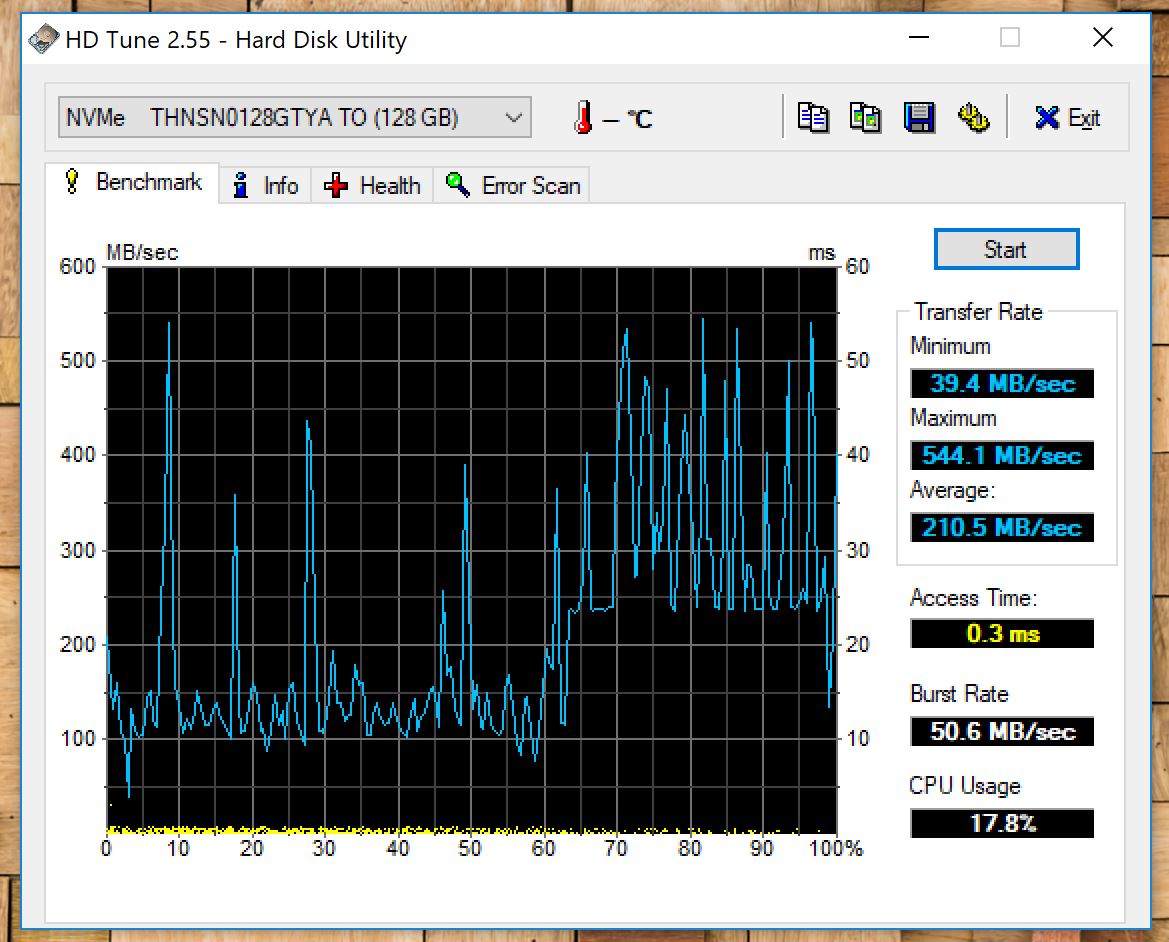
Task: Click the access time 0.3 ms value
Action: pos(1002,634)
